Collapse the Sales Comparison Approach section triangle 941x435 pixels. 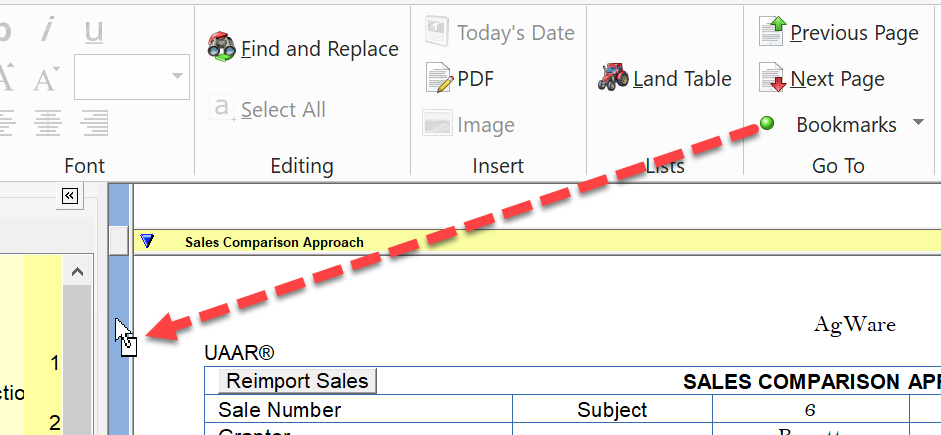(149, 241)
